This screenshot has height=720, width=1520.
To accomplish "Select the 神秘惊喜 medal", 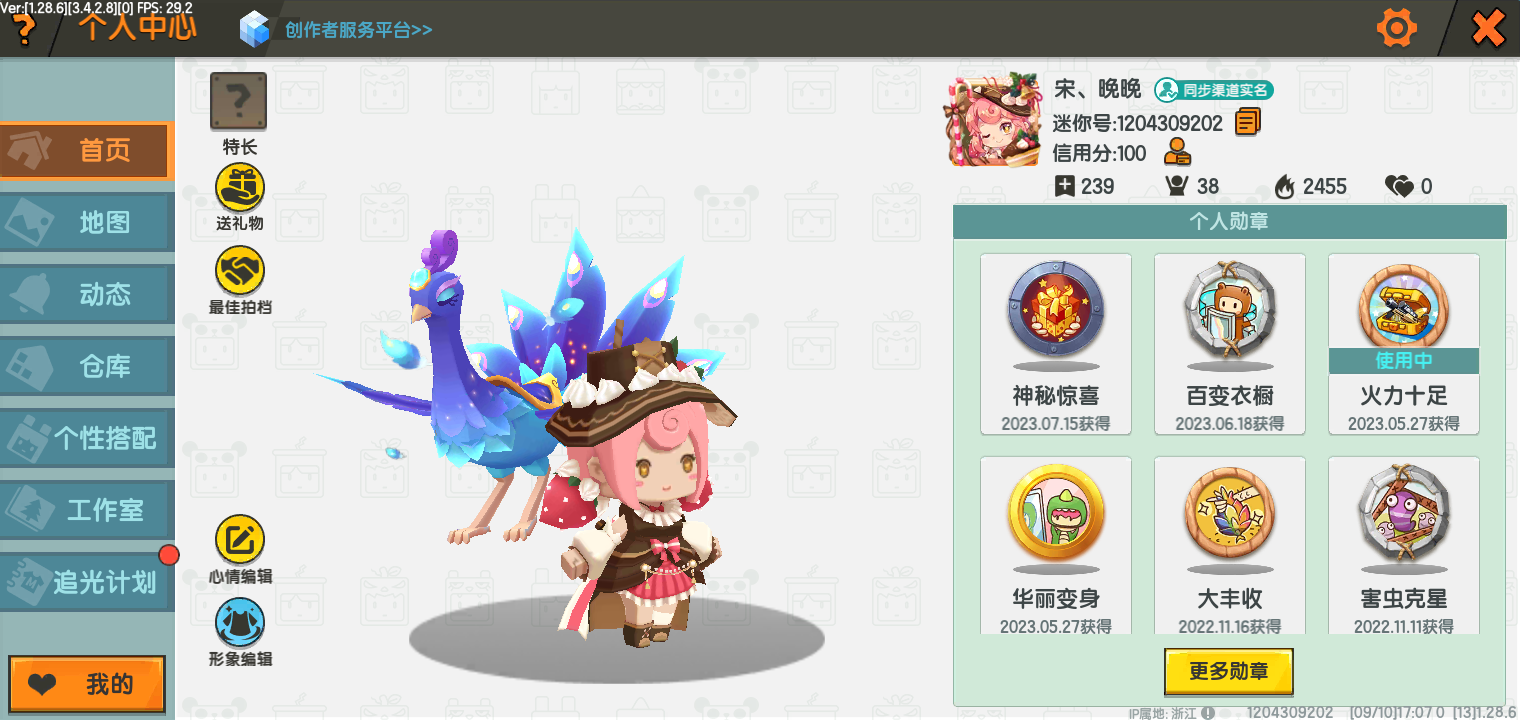I will pos(1056,344).
